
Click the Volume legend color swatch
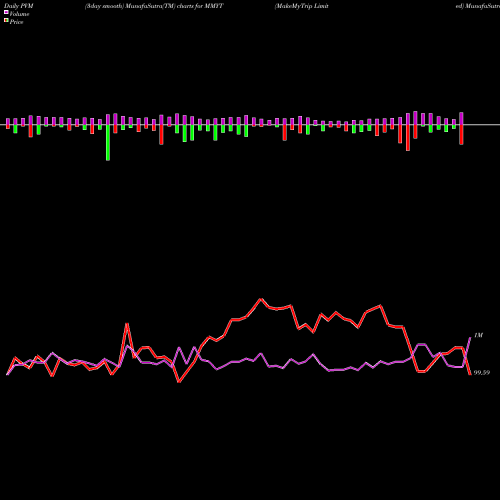click(x=6, y=12)
